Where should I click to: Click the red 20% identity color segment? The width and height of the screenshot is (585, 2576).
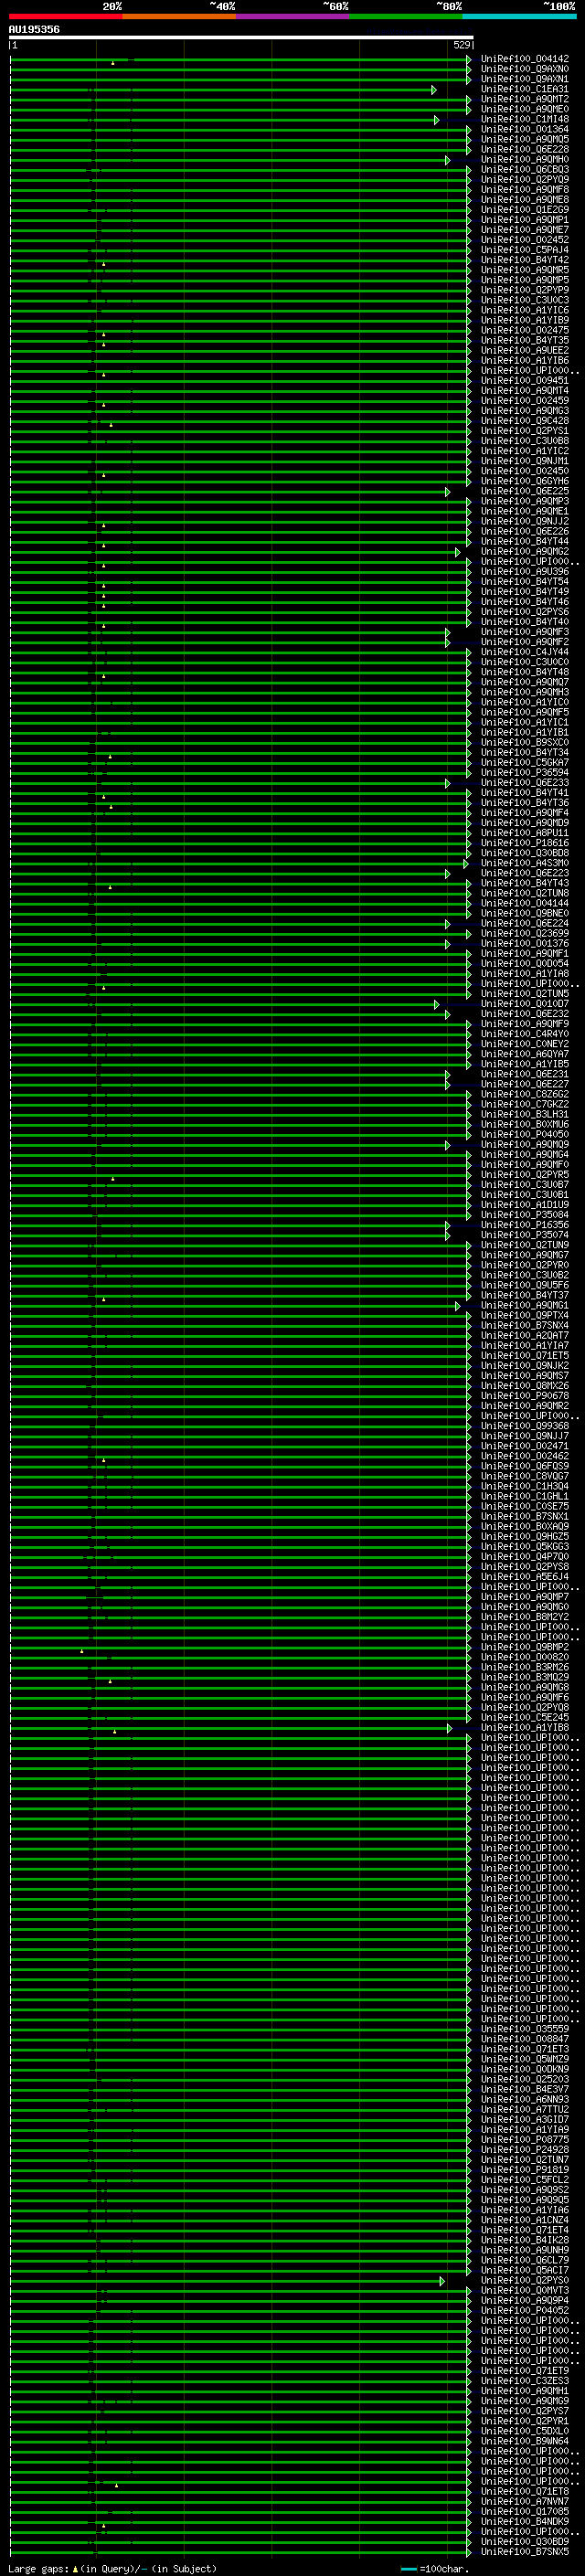click(x=66, y=16)
